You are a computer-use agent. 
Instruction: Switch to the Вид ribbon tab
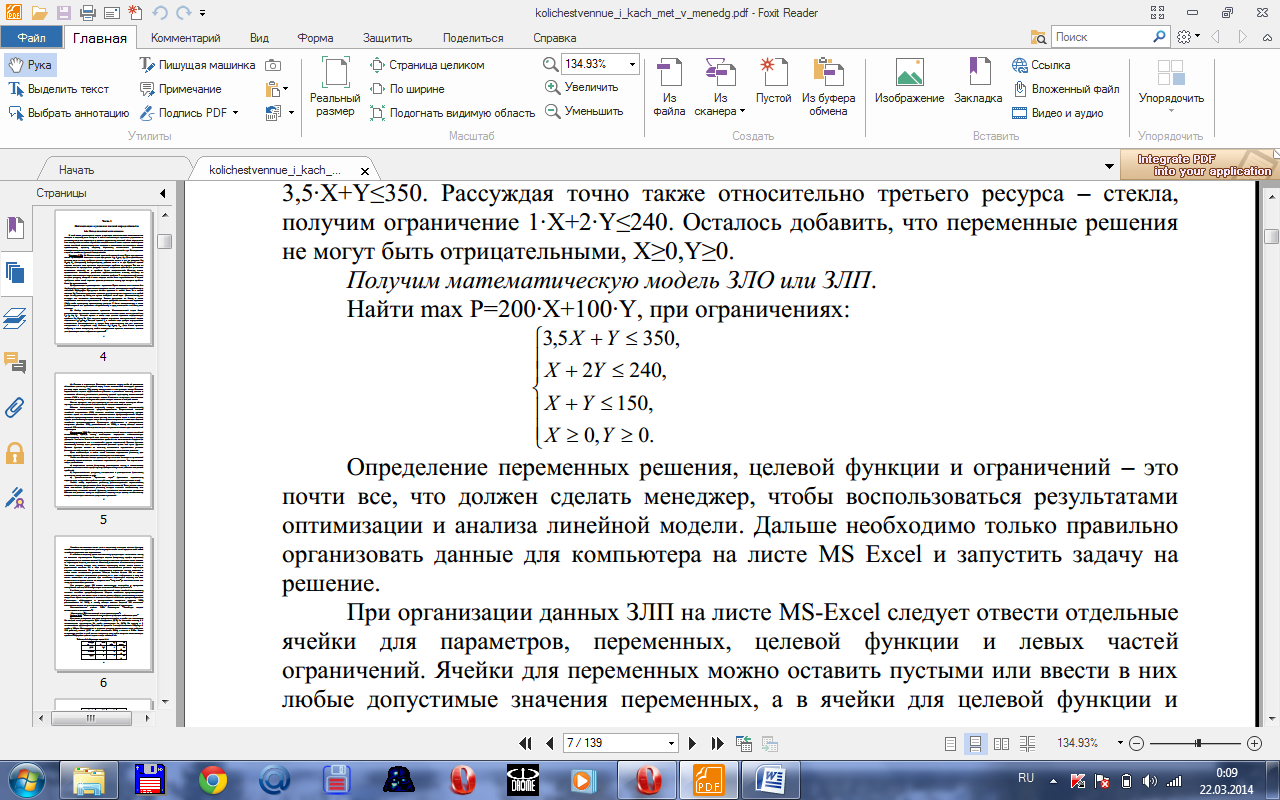pyautogui.click(x=259, y=38)
